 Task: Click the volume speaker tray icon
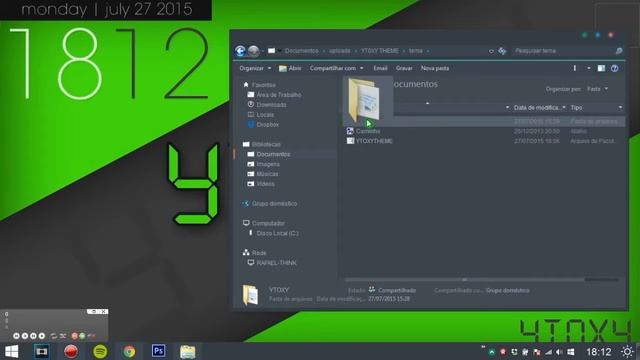[x=559, y=352]
